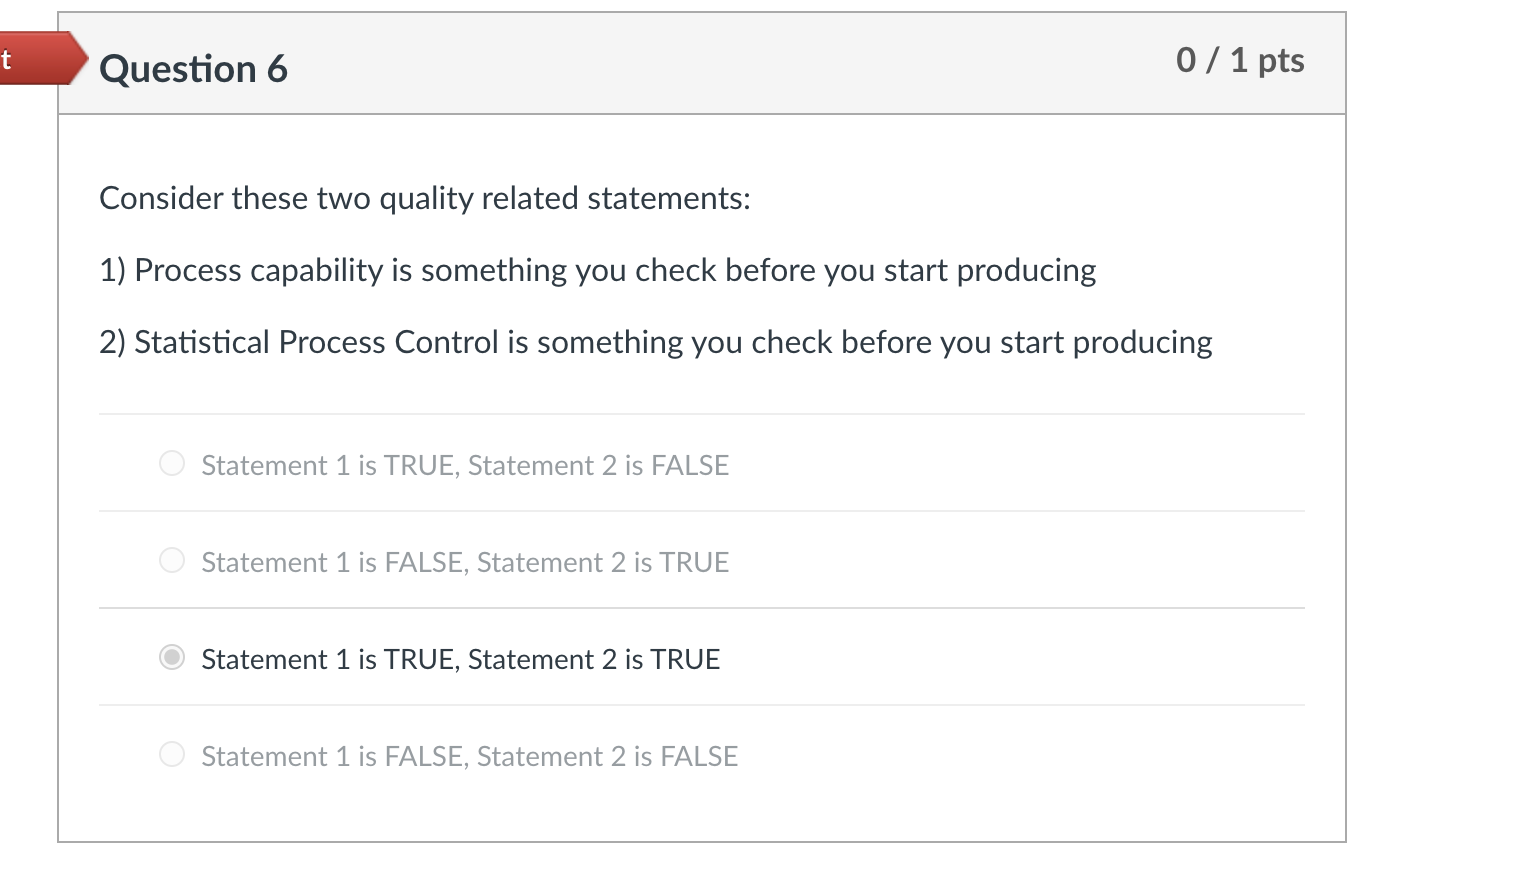Image resolution: width=1536 pixels, height=878 pixels.
Task: Click the question header bar
Action: (x=700, y=63)
